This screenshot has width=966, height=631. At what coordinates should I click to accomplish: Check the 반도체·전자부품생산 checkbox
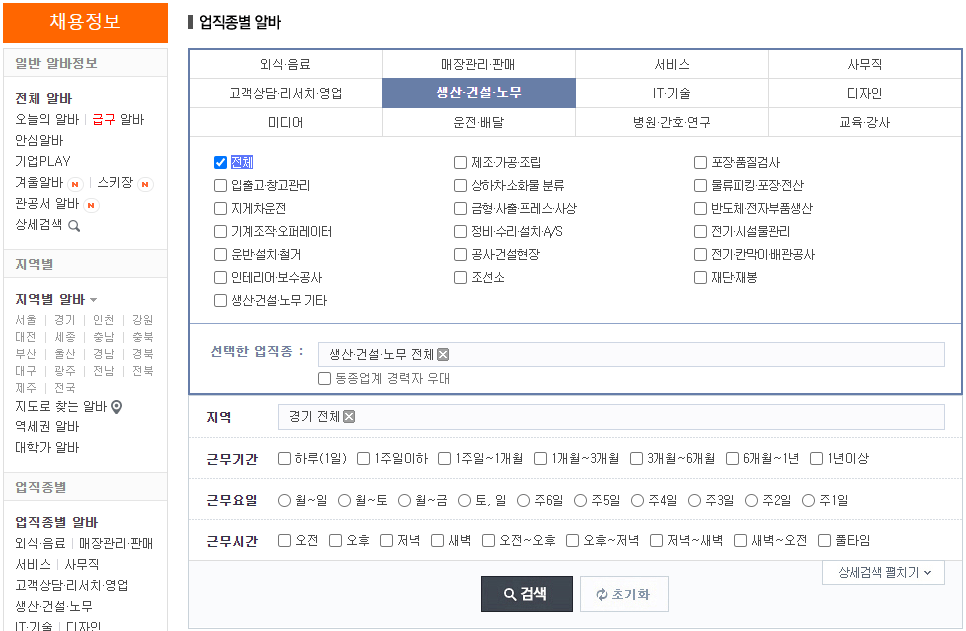(x=700, y=208)
